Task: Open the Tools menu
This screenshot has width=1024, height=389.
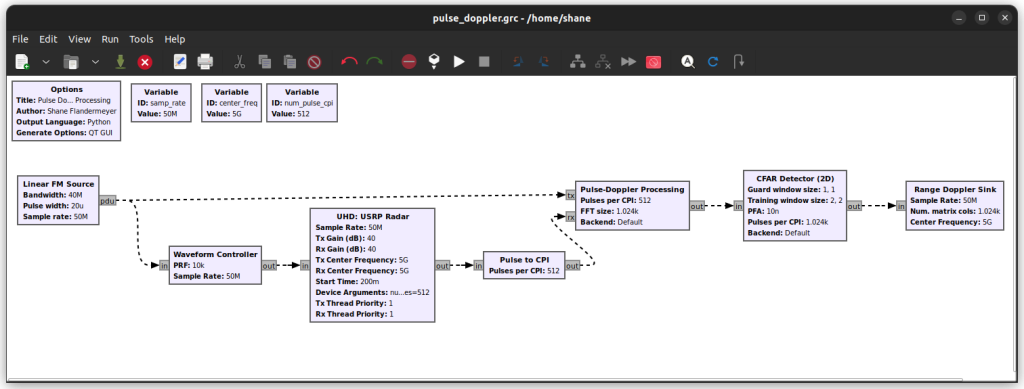Action: [141, 39]
